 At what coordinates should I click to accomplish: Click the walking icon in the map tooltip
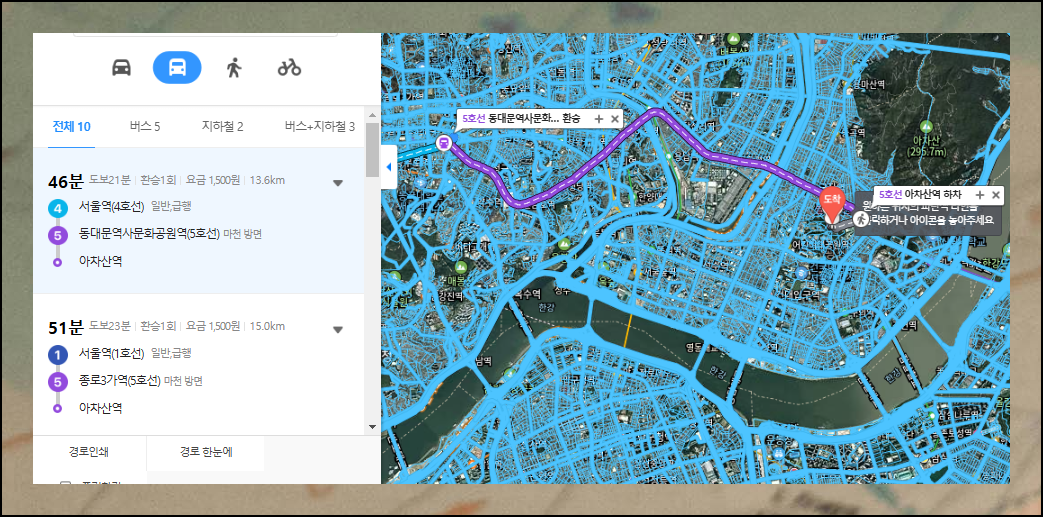tap(861, 218)
